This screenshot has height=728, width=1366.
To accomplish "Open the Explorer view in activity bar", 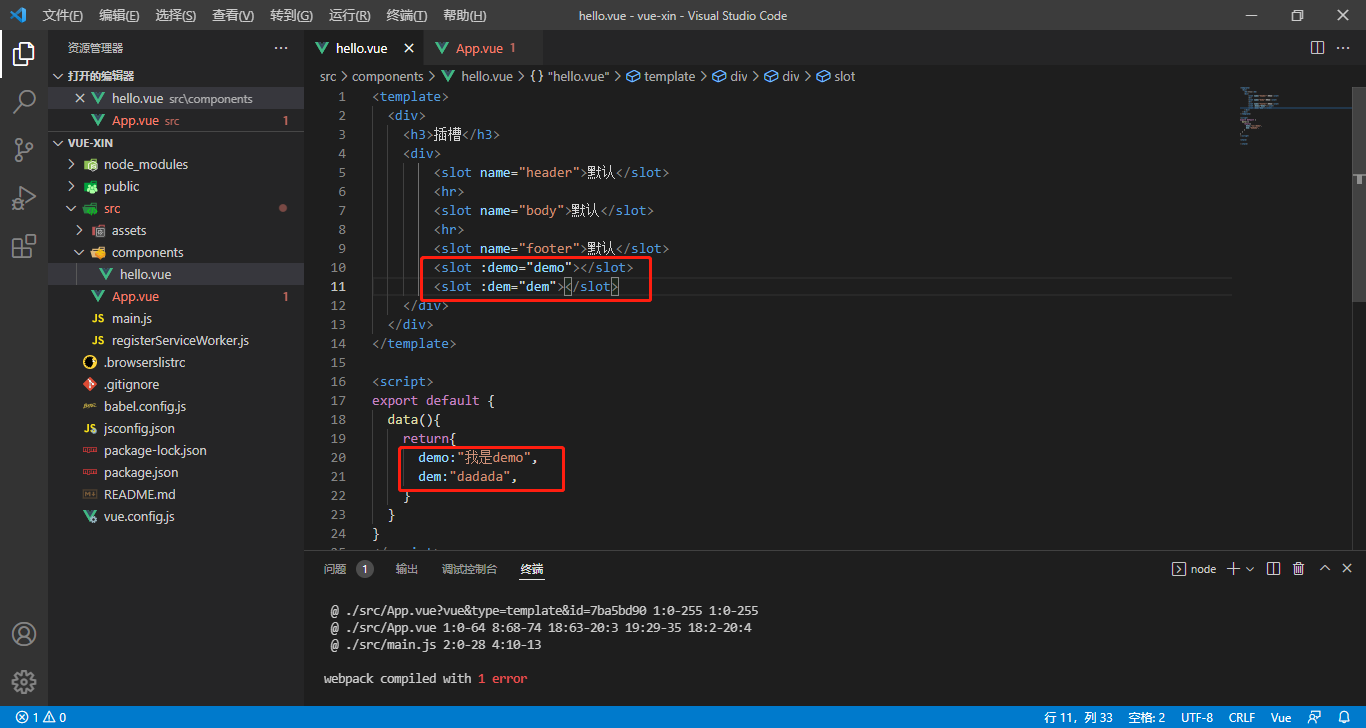I will point(24,54).
